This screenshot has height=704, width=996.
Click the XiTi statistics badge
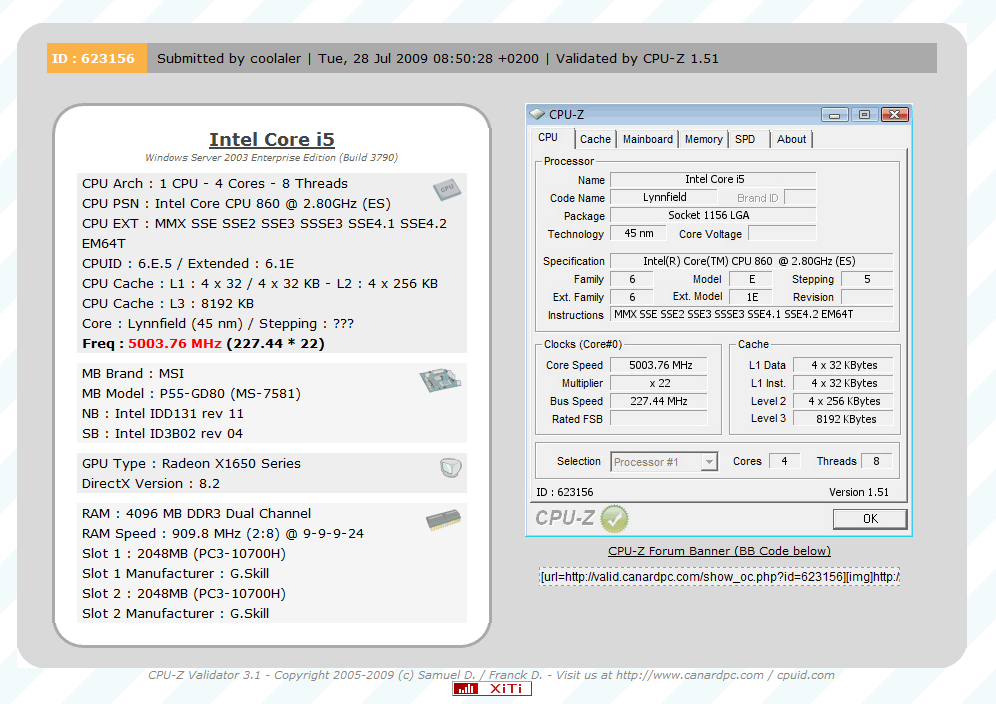click(492, 689)
